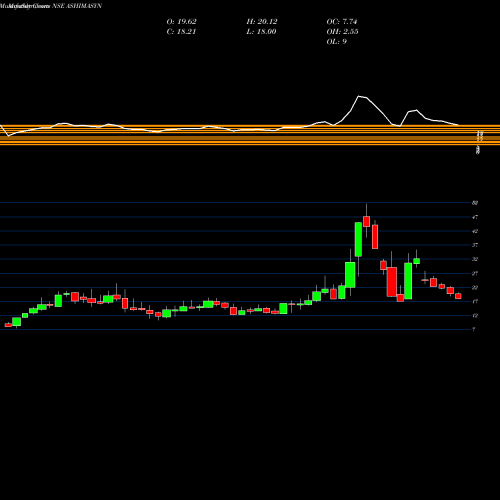Click the NSE ASHIMASYN chart title
The height and width of the screenshot is (500, 500).
tap(77, 6)
